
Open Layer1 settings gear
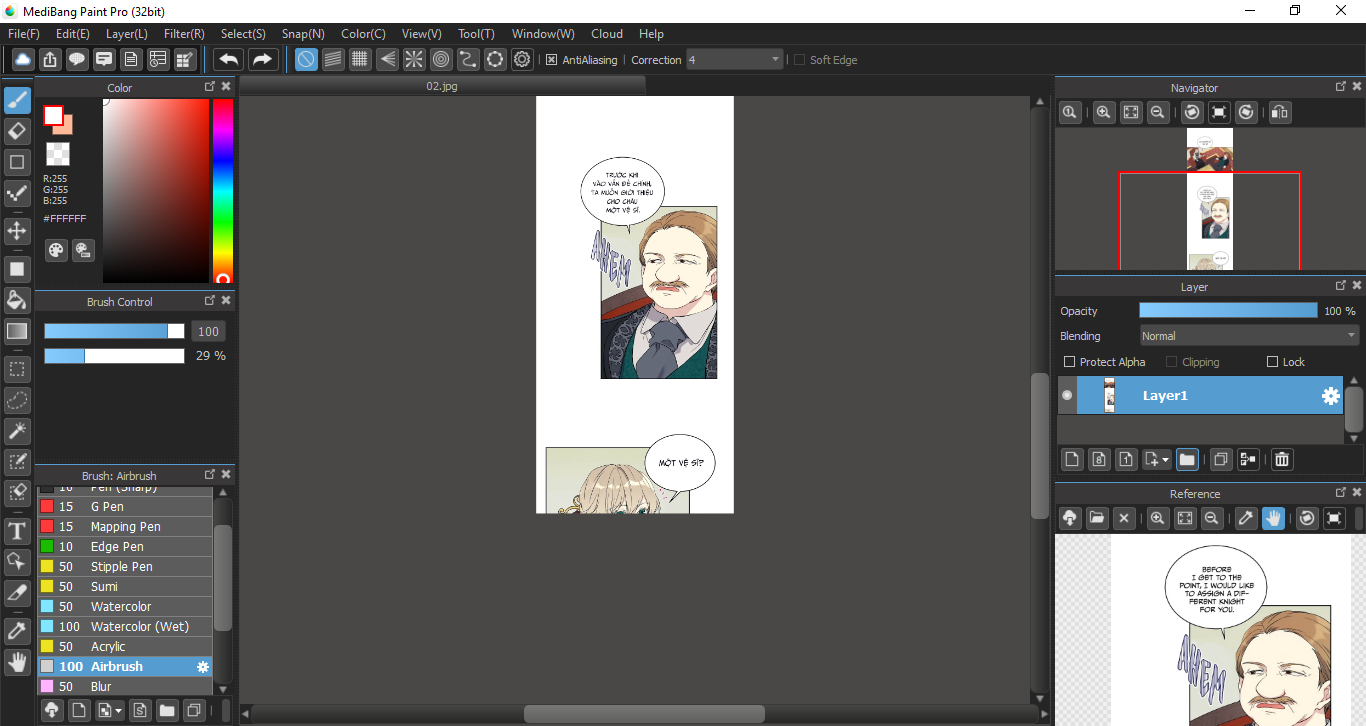1330,396
